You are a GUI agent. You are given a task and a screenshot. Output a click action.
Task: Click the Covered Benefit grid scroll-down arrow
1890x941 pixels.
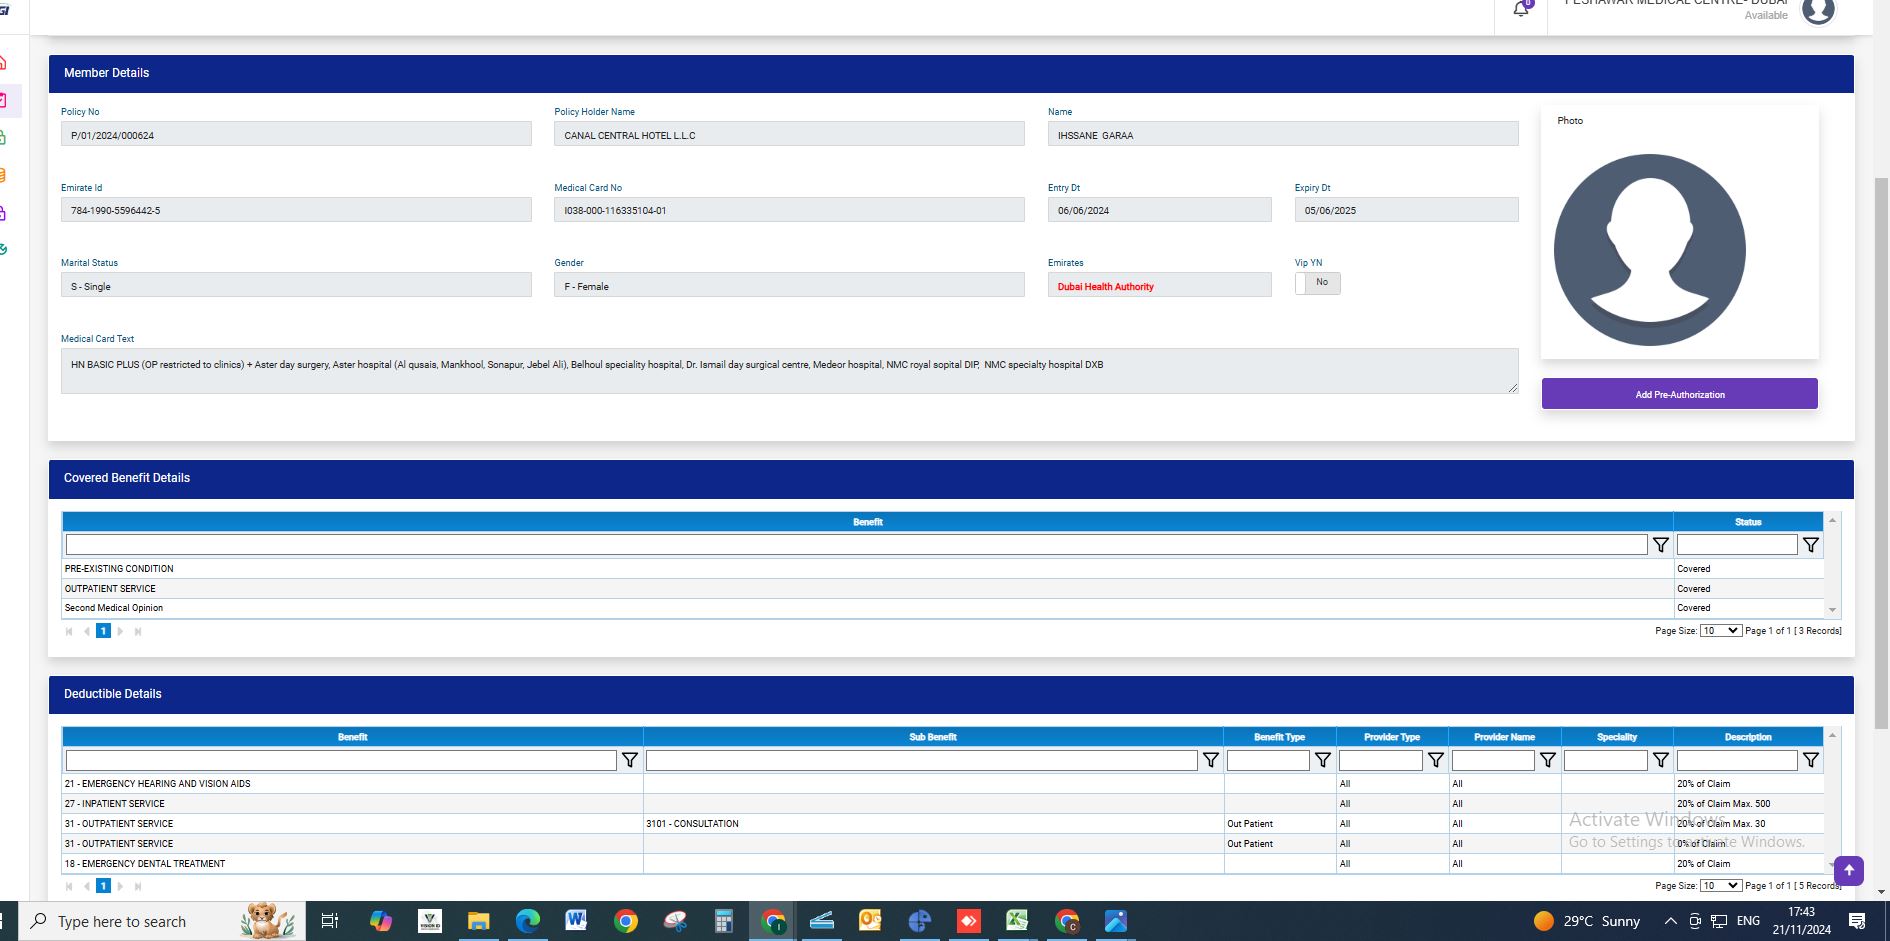(x=1832, y=610)
